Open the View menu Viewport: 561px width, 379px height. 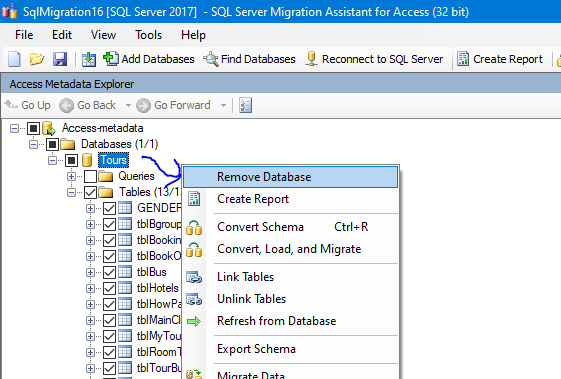pos(103,35)
